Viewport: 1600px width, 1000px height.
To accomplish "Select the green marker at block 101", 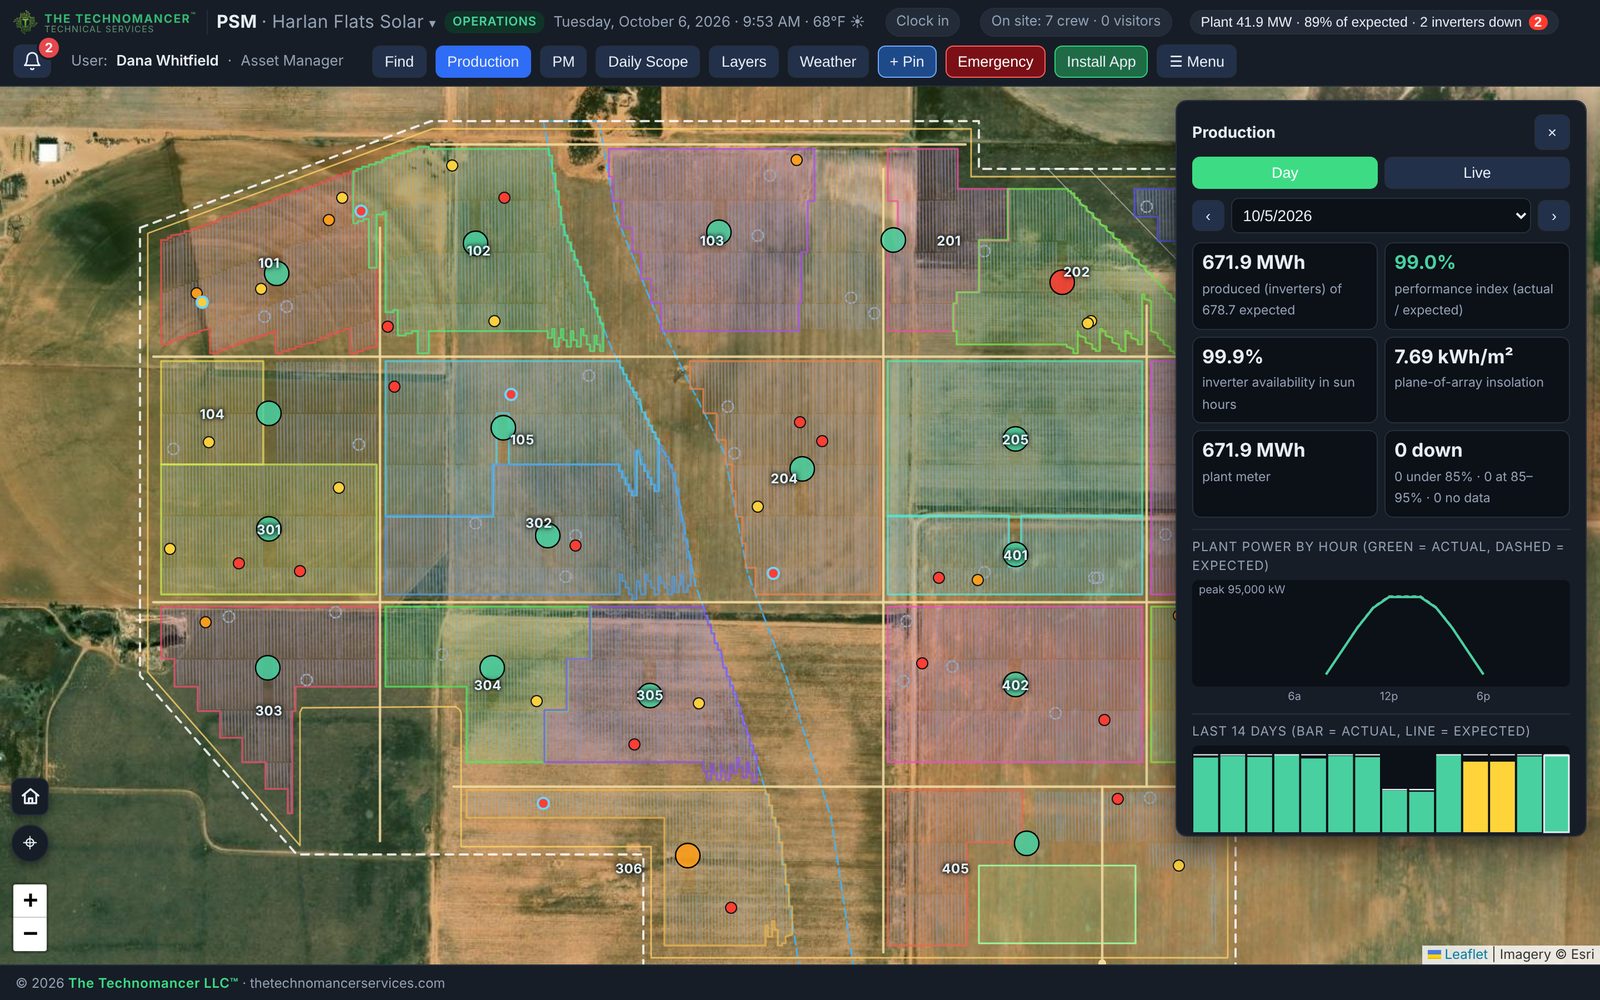I will (x=277, y=273).
